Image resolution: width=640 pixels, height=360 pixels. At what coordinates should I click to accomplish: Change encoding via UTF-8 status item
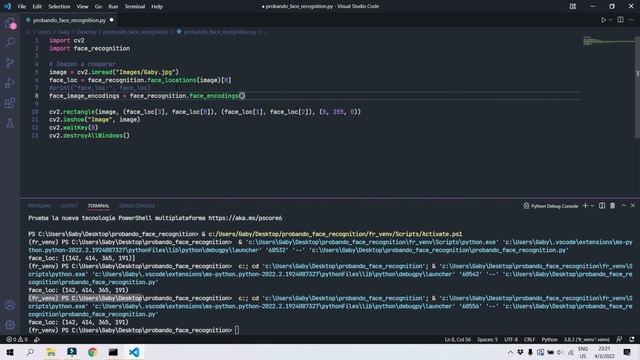click(x=511, y=339)
